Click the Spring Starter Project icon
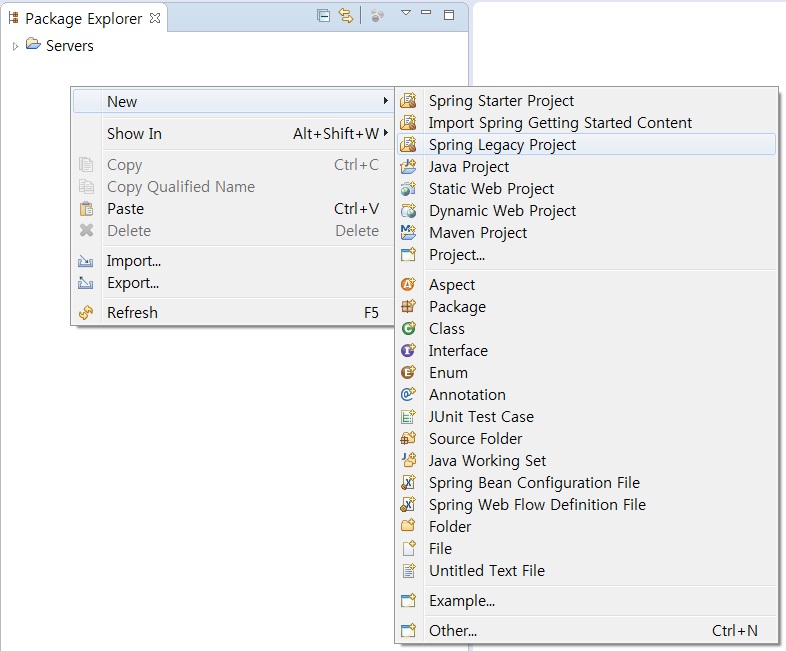 click(x=408, y=100)
